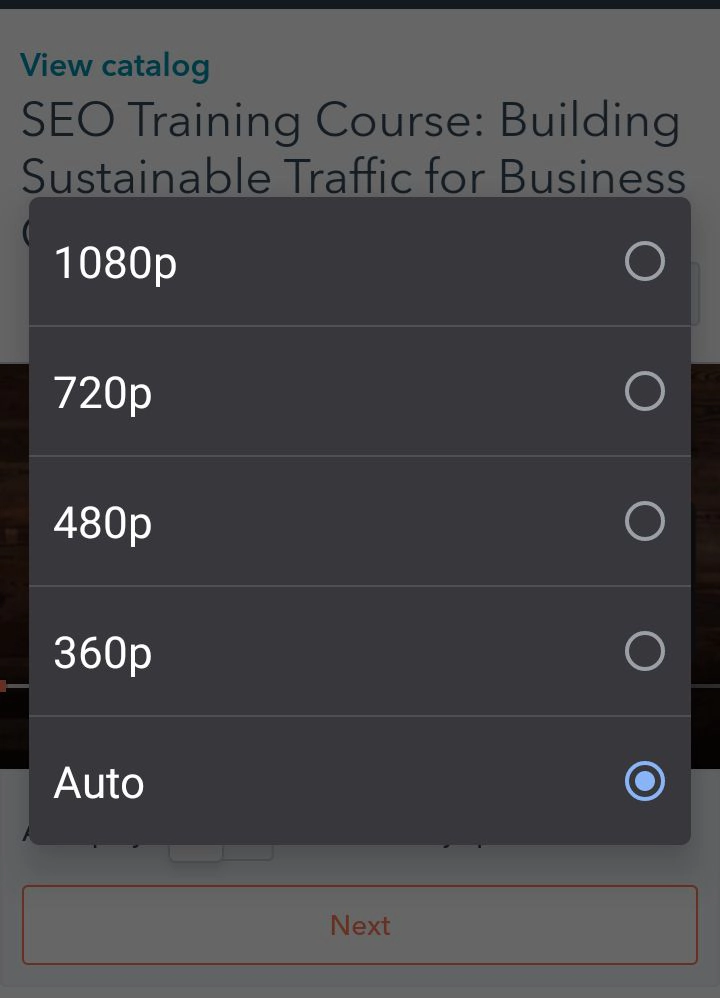
Task: Select the 1080p radio button
Action: tap(644, 262)
